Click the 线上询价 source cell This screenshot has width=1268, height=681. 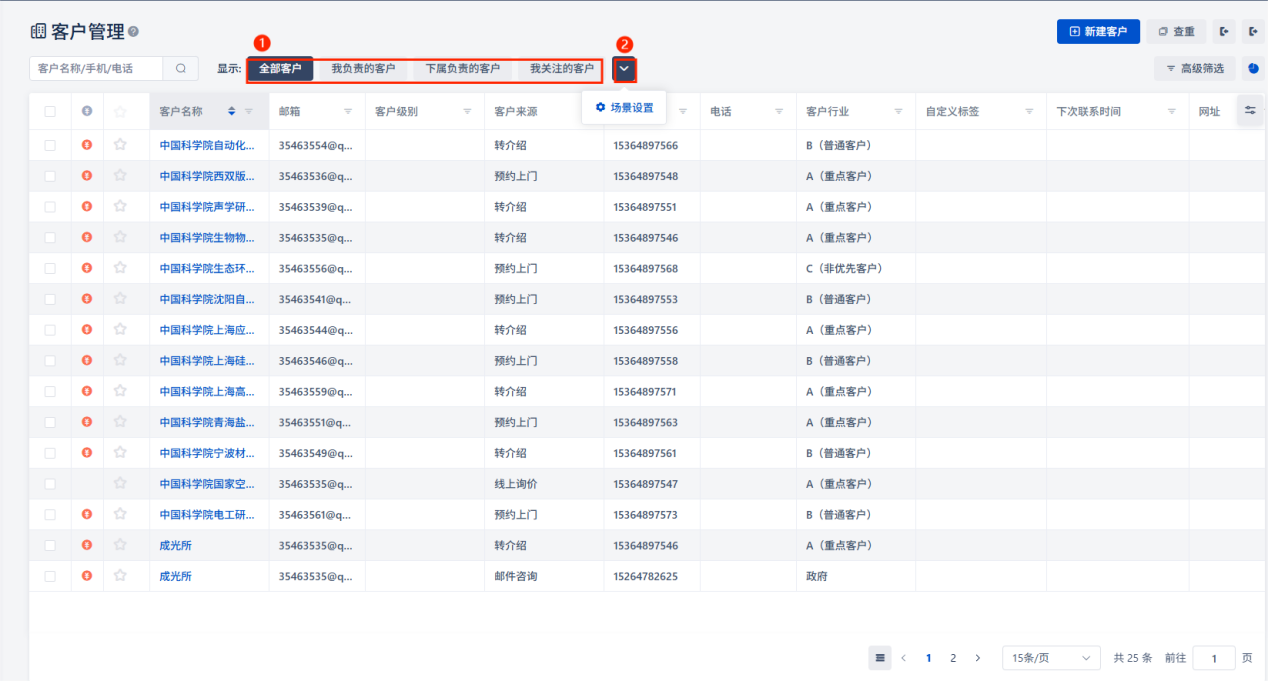coord(516,484)
